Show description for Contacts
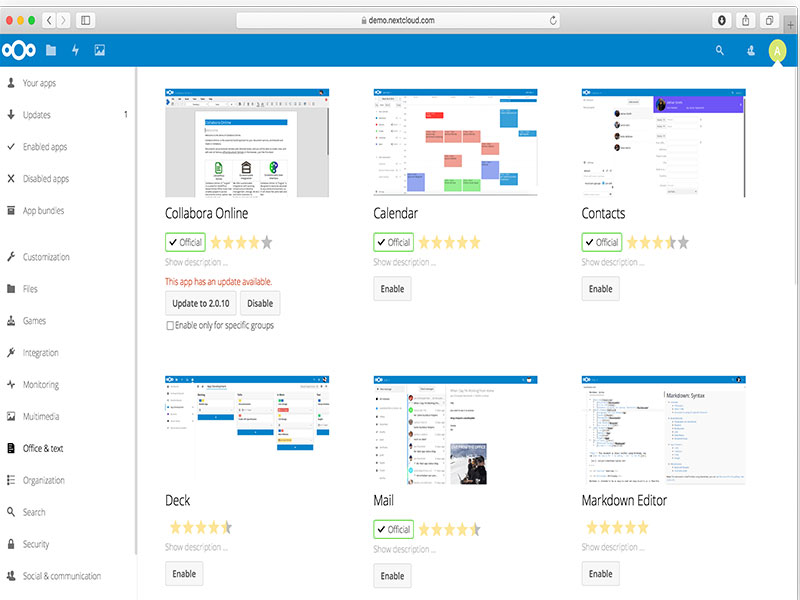 click(613, 262)
